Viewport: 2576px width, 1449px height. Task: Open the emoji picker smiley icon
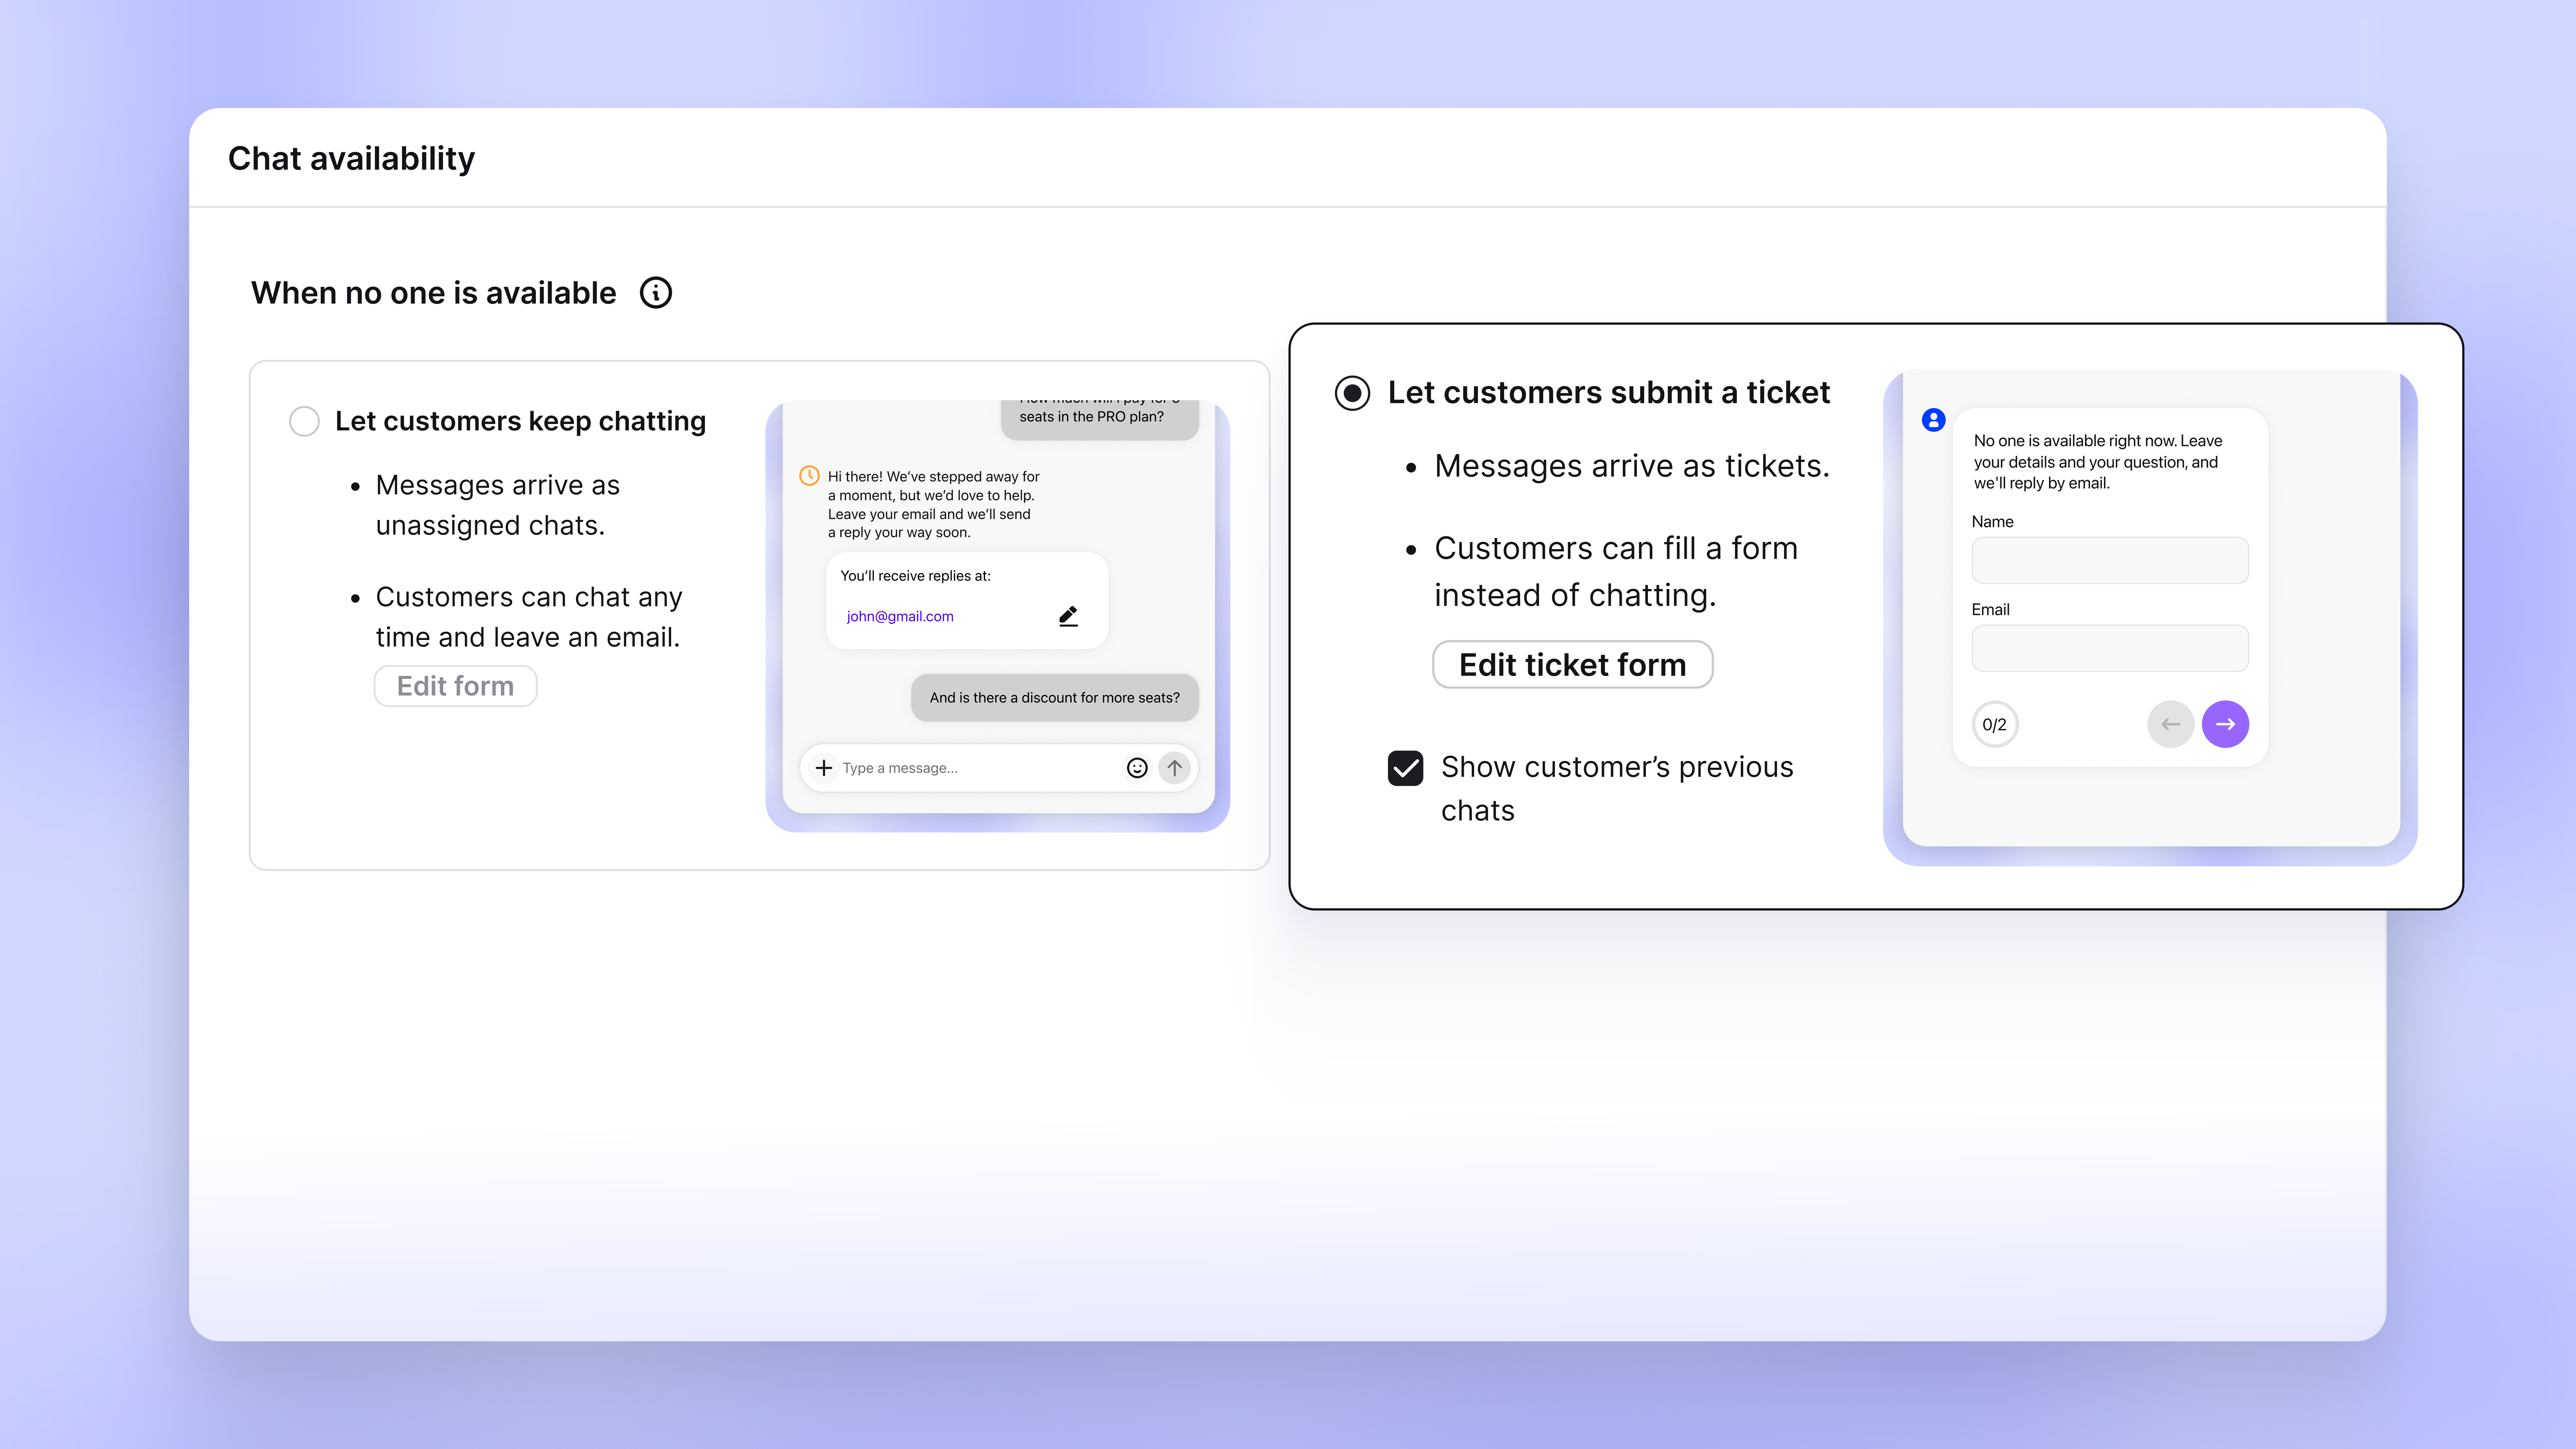click(1137, 768)
